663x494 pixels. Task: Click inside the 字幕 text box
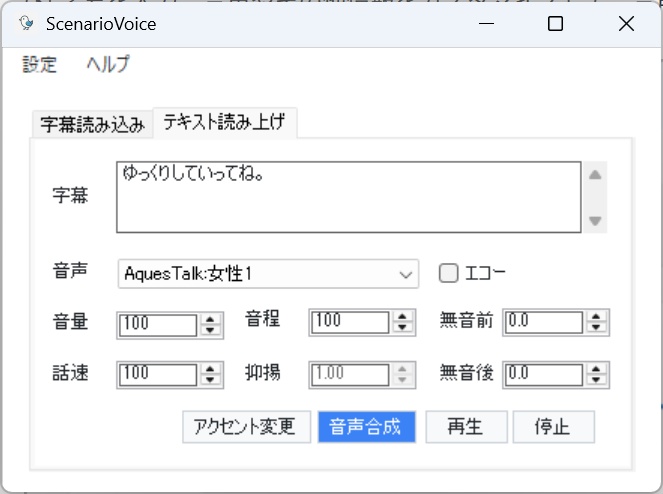(x=349, y=197)
